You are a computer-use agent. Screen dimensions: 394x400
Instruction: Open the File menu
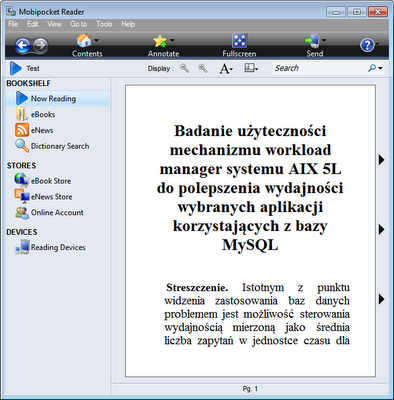point(13,24)
